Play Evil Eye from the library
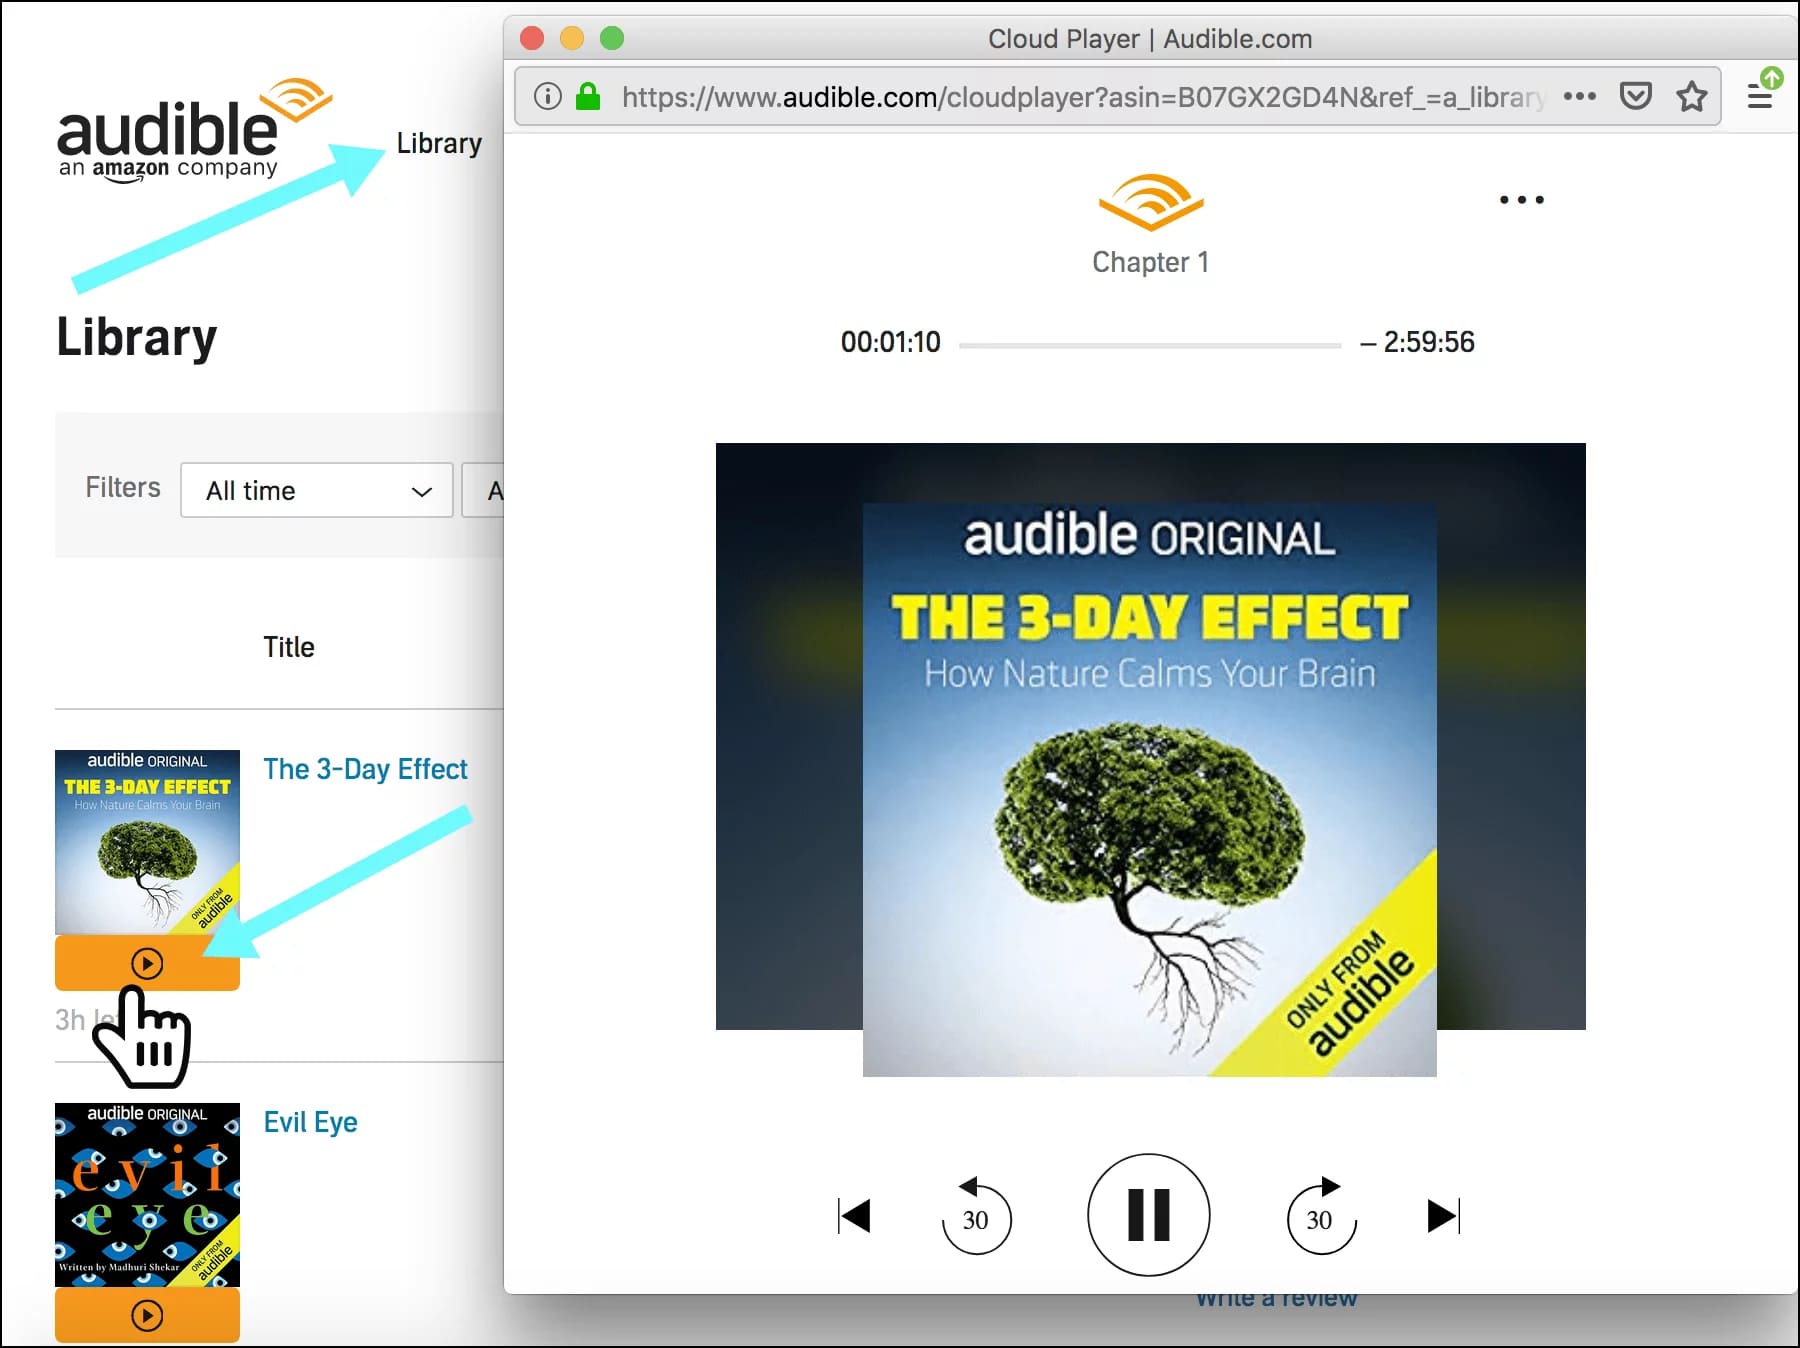The image size is (1800, 1348). (147, 1315)
